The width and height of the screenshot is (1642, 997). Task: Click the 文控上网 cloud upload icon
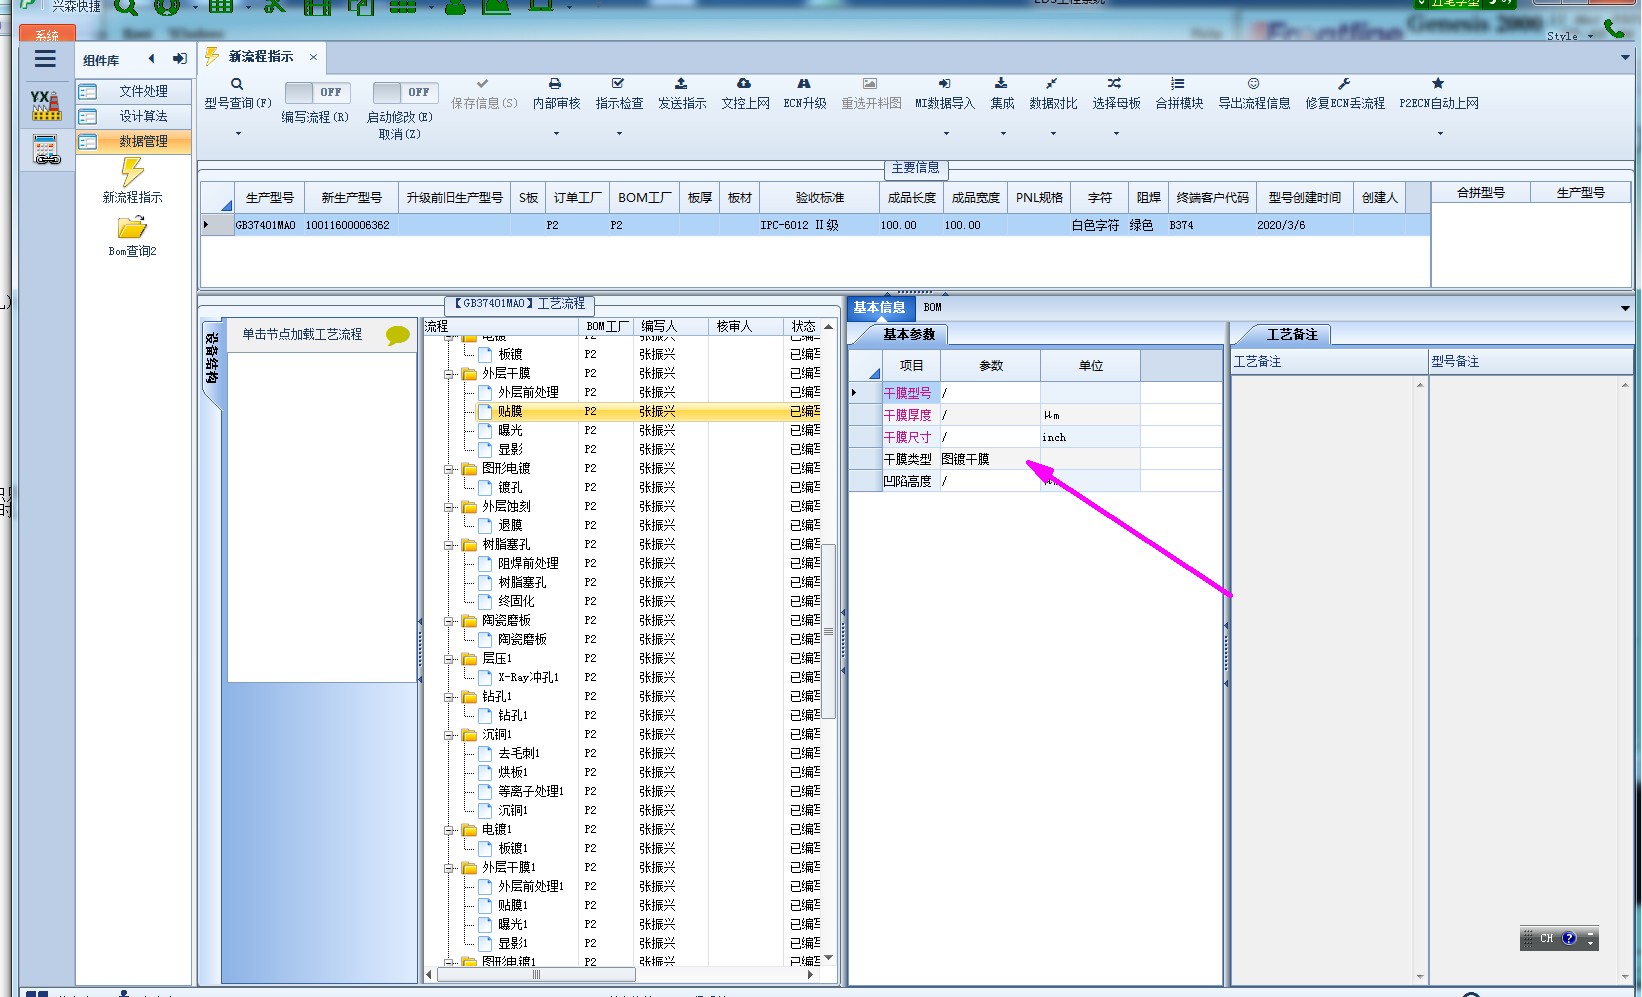click(x=744, y=84)
